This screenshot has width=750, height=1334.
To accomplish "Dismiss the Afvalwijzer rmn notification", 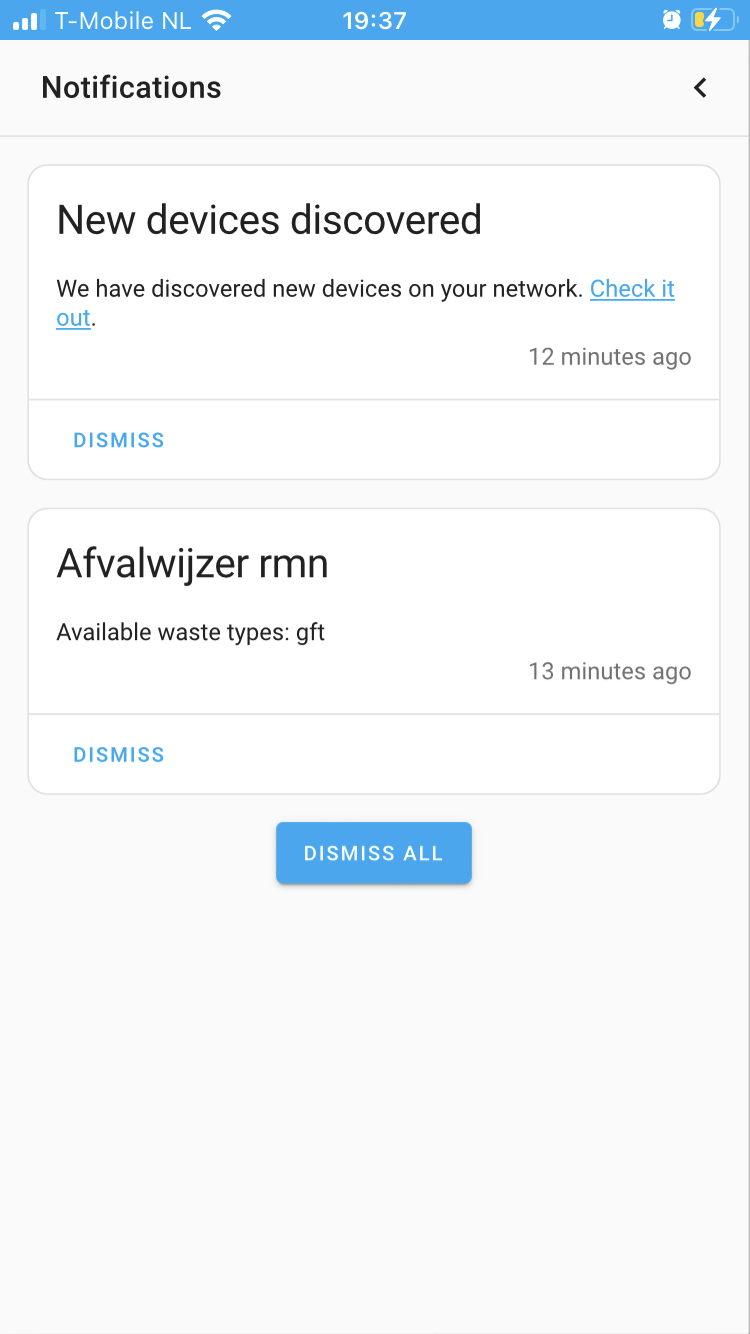I will [x=118, y=754].
